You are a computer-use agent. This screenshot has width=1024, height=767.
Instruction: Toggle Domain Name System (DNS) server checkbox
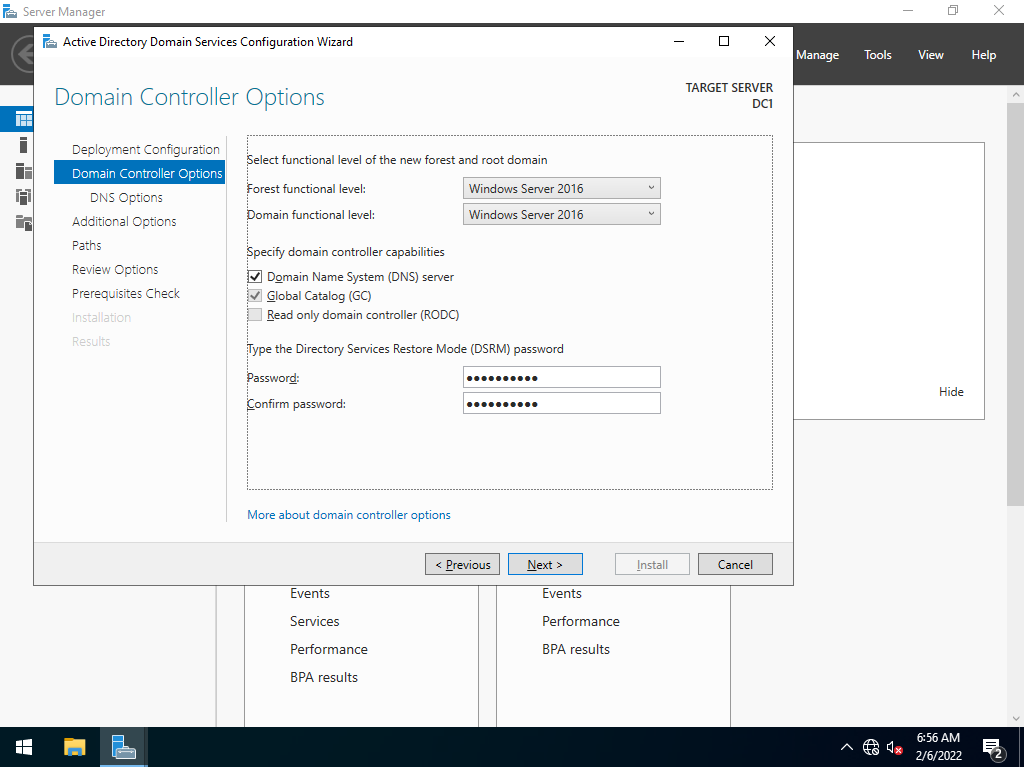click(x=255, y=276)
